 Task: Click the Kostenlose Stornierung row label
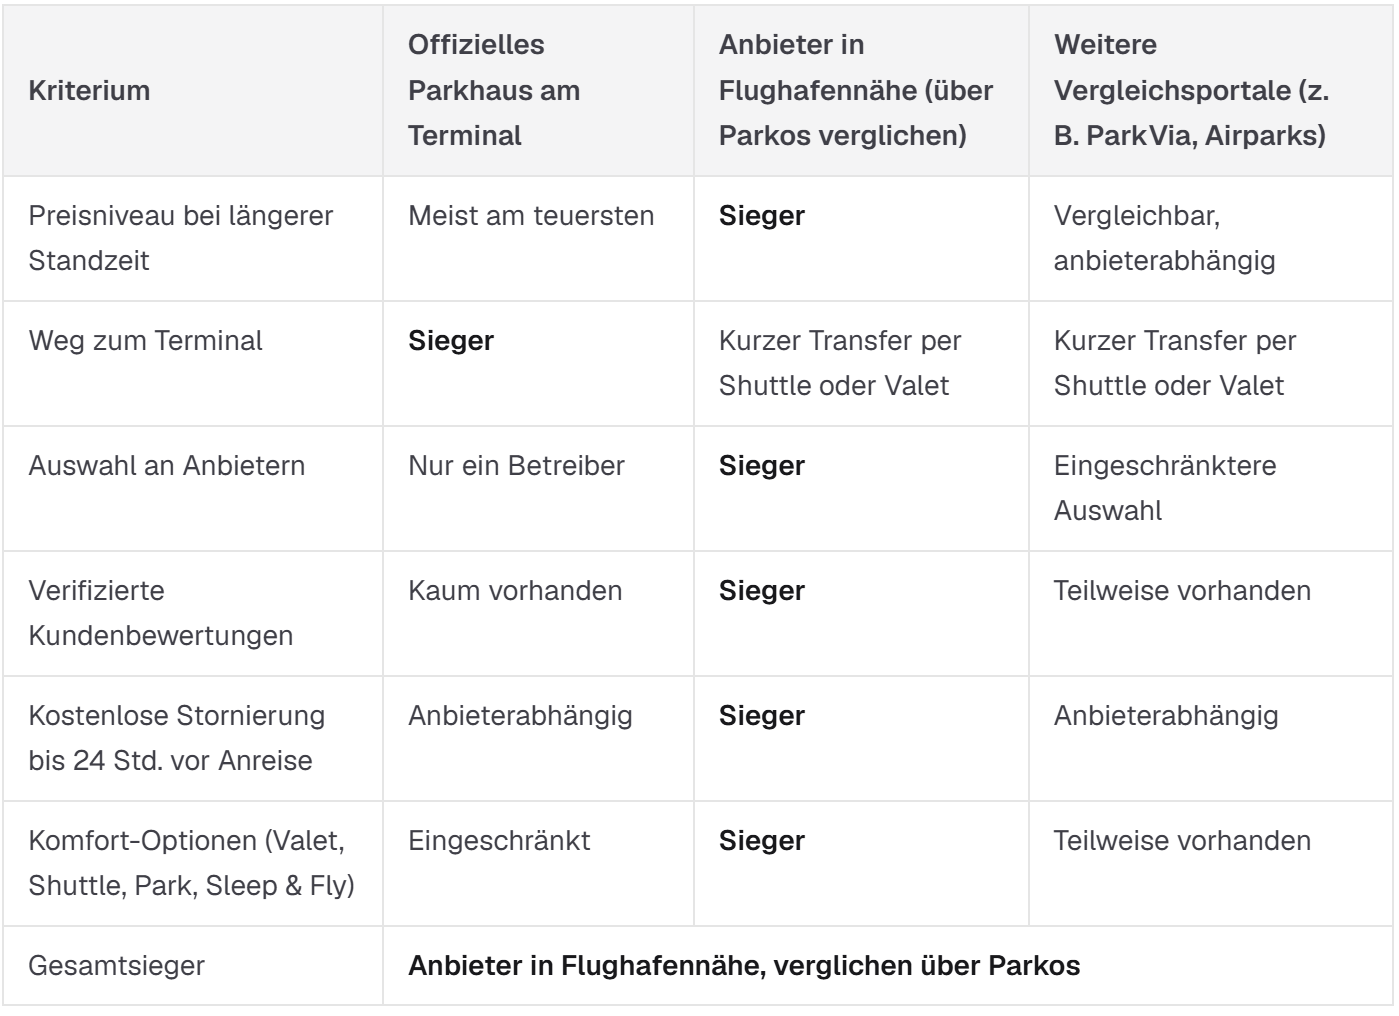click(x=177, y=738)
